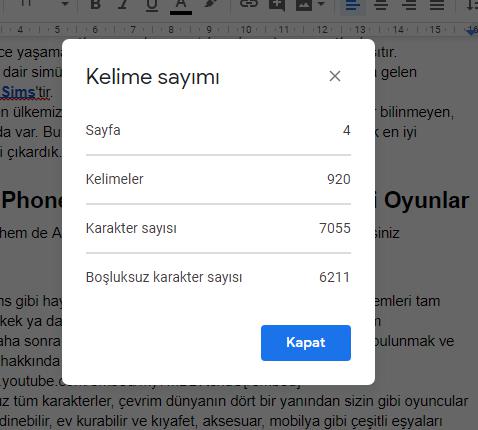478x430 pixels.
Task: Toggle bold formatting in the toolbar
Action: (x=96, y=5)
